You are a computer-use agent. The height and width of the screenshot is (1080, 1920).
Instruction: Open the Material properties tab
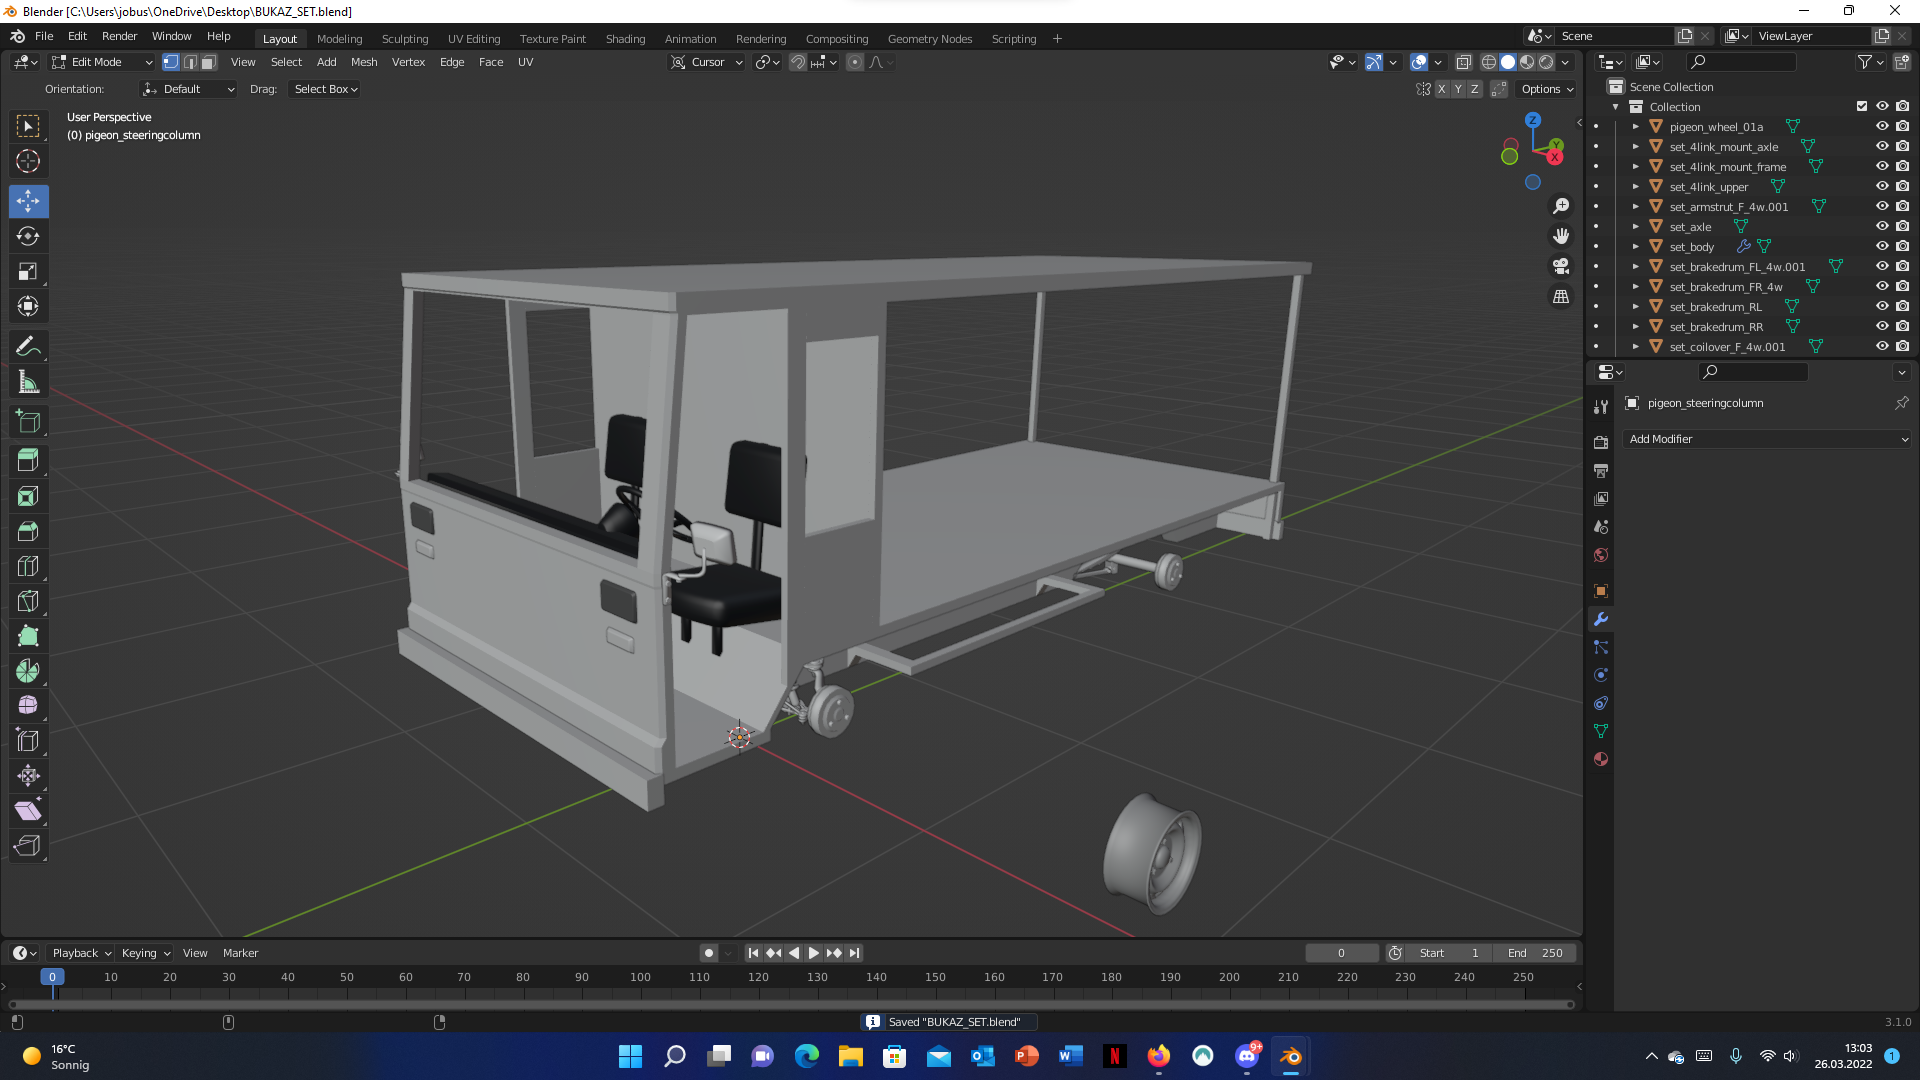tap(1601, 759)
